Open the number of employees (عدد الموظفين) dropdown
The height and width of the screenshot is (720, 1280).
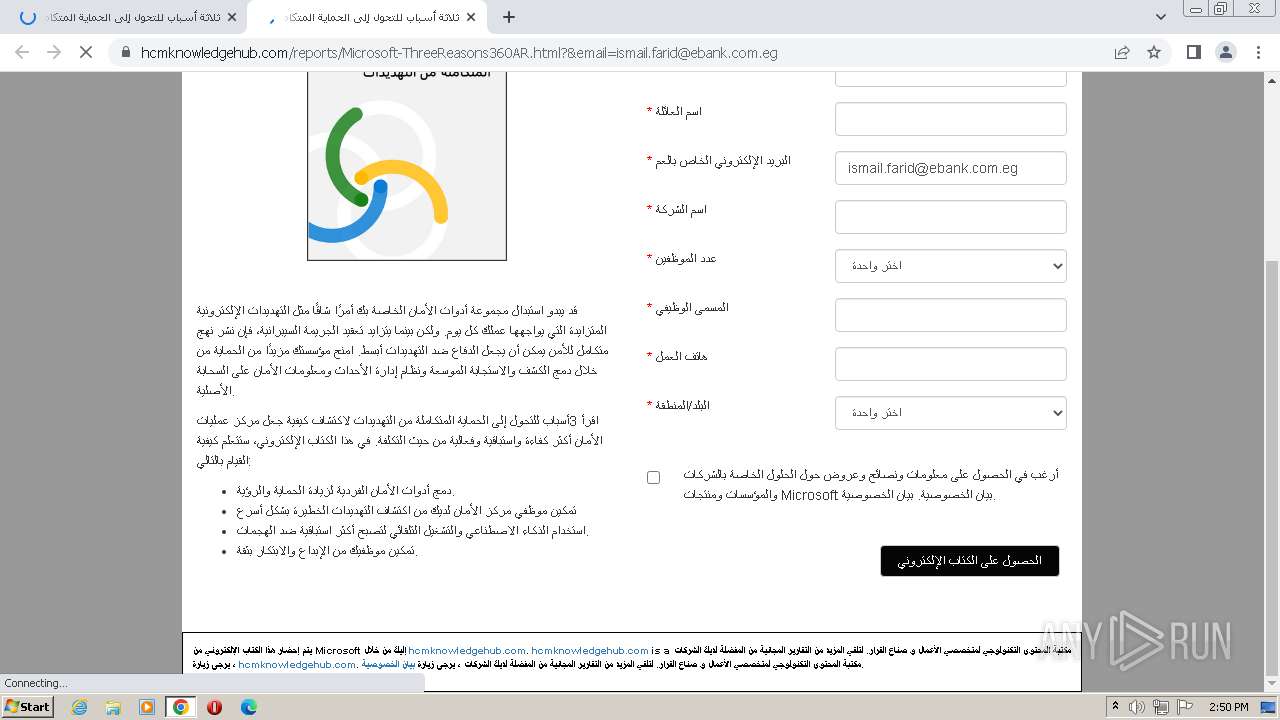pyautogui.click(x=951, y=266)
